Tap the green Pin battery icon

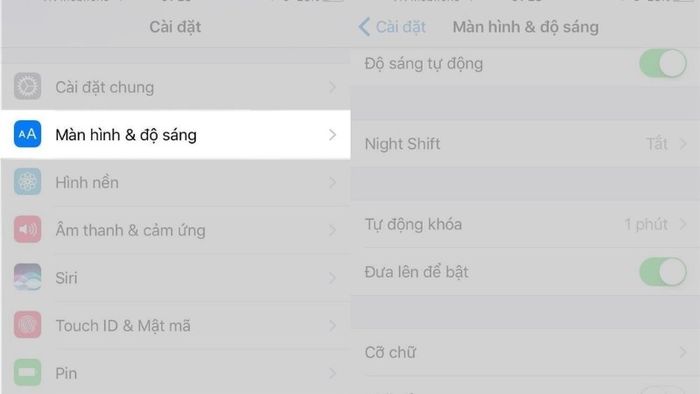coord(27,372)
